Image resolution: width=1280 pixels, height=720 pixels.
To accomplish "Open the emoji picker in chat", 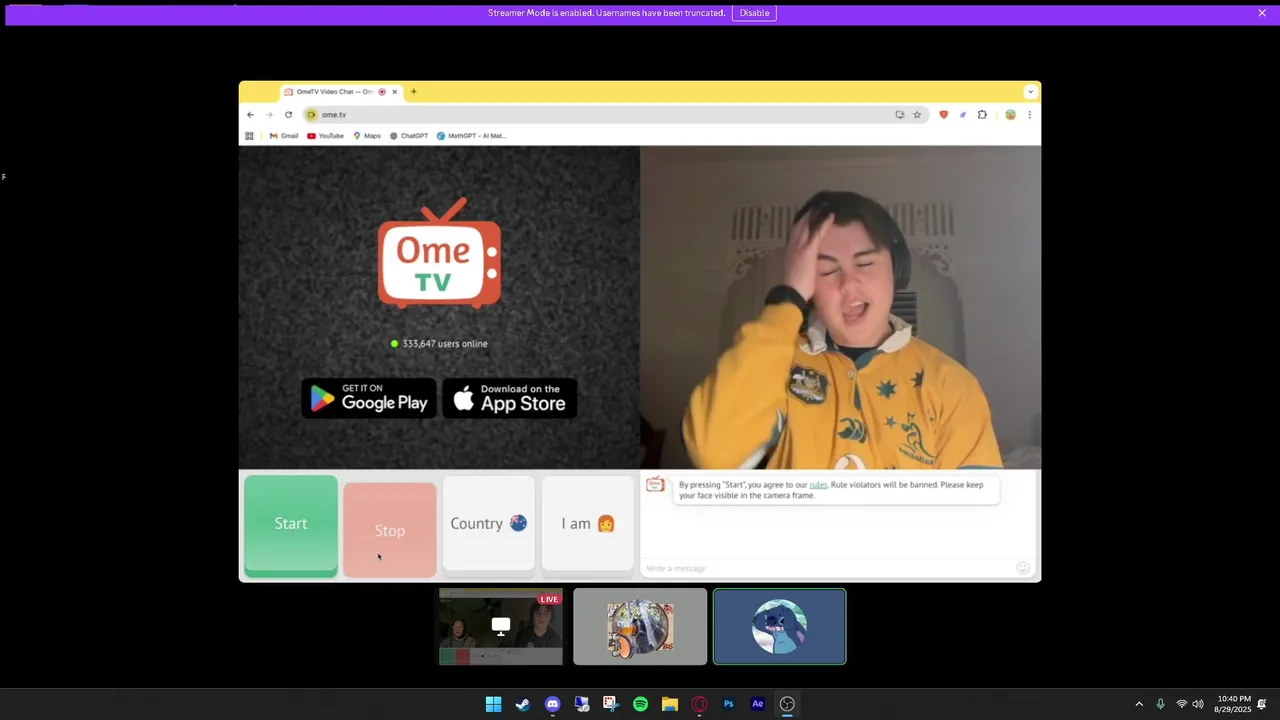I will tap(1023, 568).
